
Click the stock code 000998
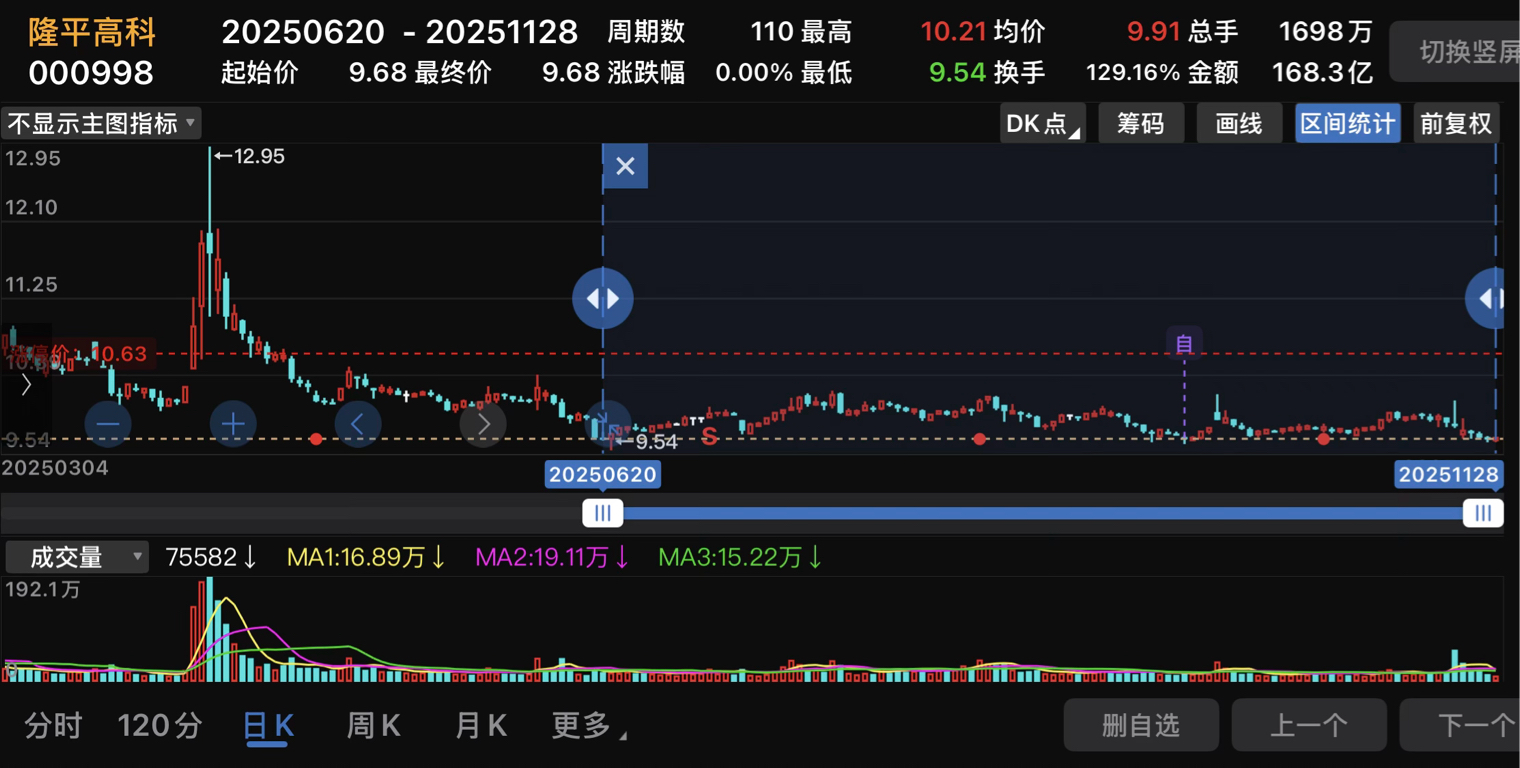(91, 72)
